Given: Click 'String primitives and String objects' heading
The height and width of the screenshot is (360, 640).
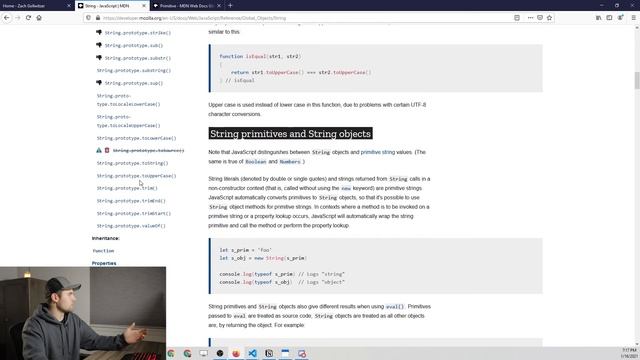Looking at the screenshot, I should pos(290,133).
